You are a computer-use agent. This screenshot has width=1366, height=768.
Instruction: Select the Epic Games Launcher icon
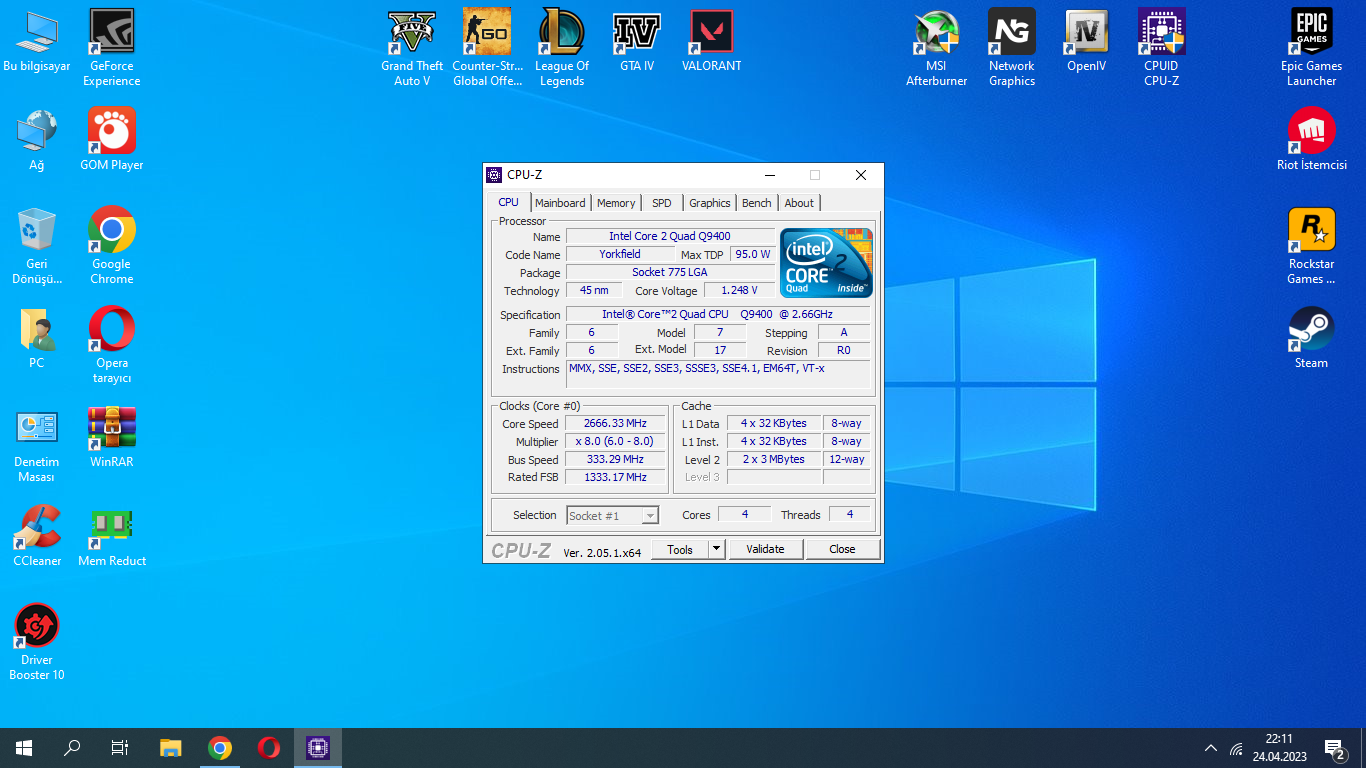1312,48
